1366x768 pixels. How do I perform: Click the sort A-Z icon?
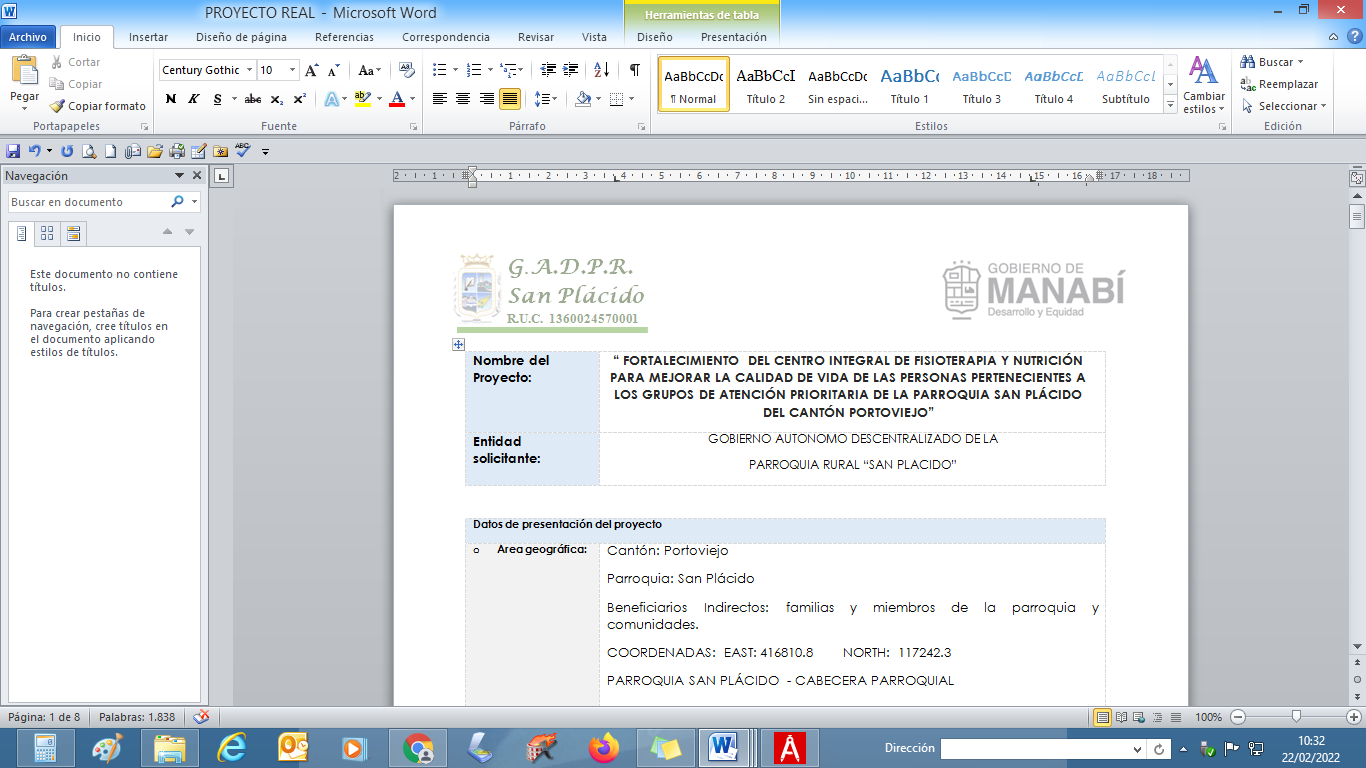tap(601, 70)
